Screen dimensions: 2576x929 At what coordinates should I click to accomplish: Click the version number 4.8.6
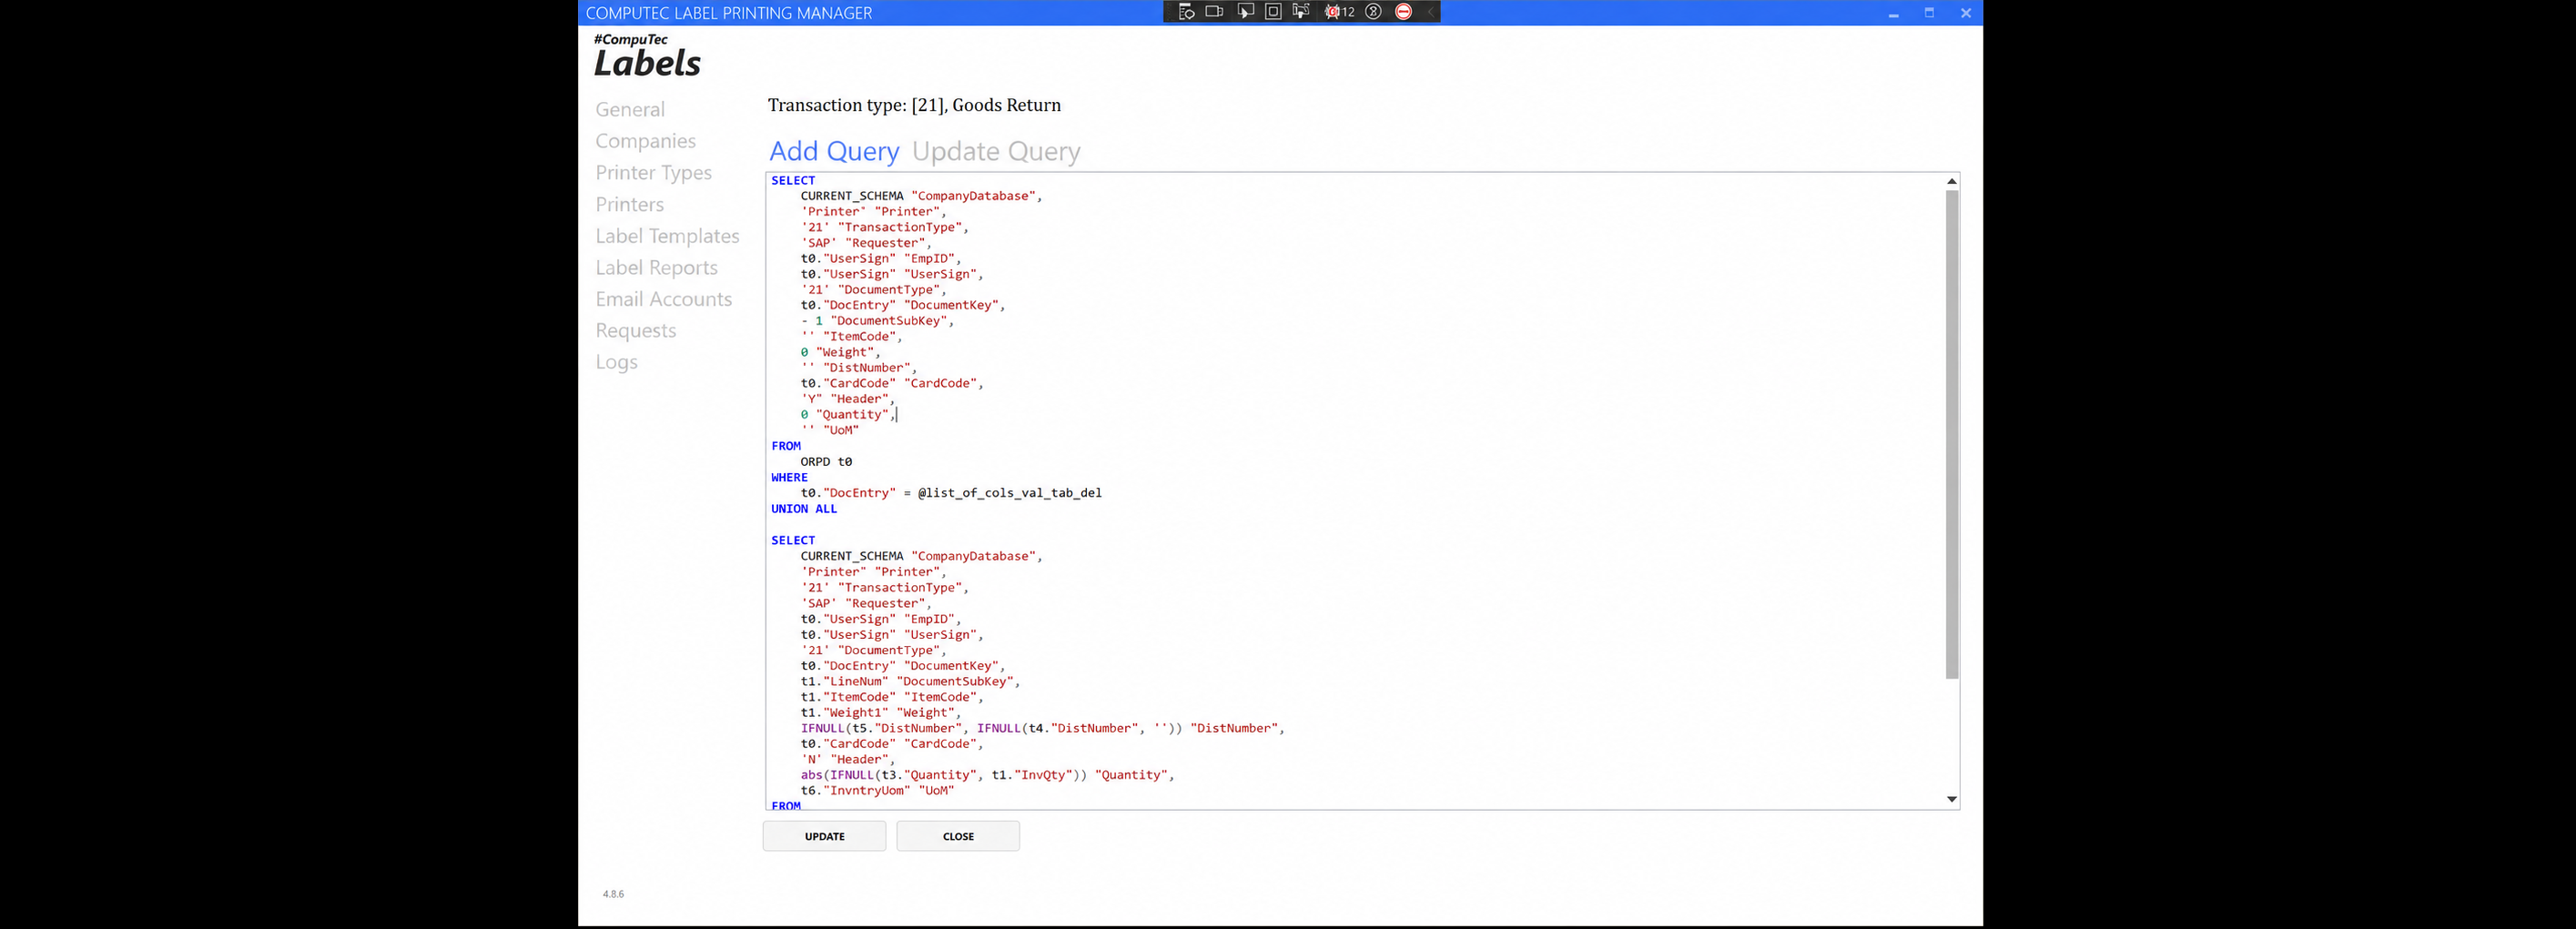[x=613, y=894]
